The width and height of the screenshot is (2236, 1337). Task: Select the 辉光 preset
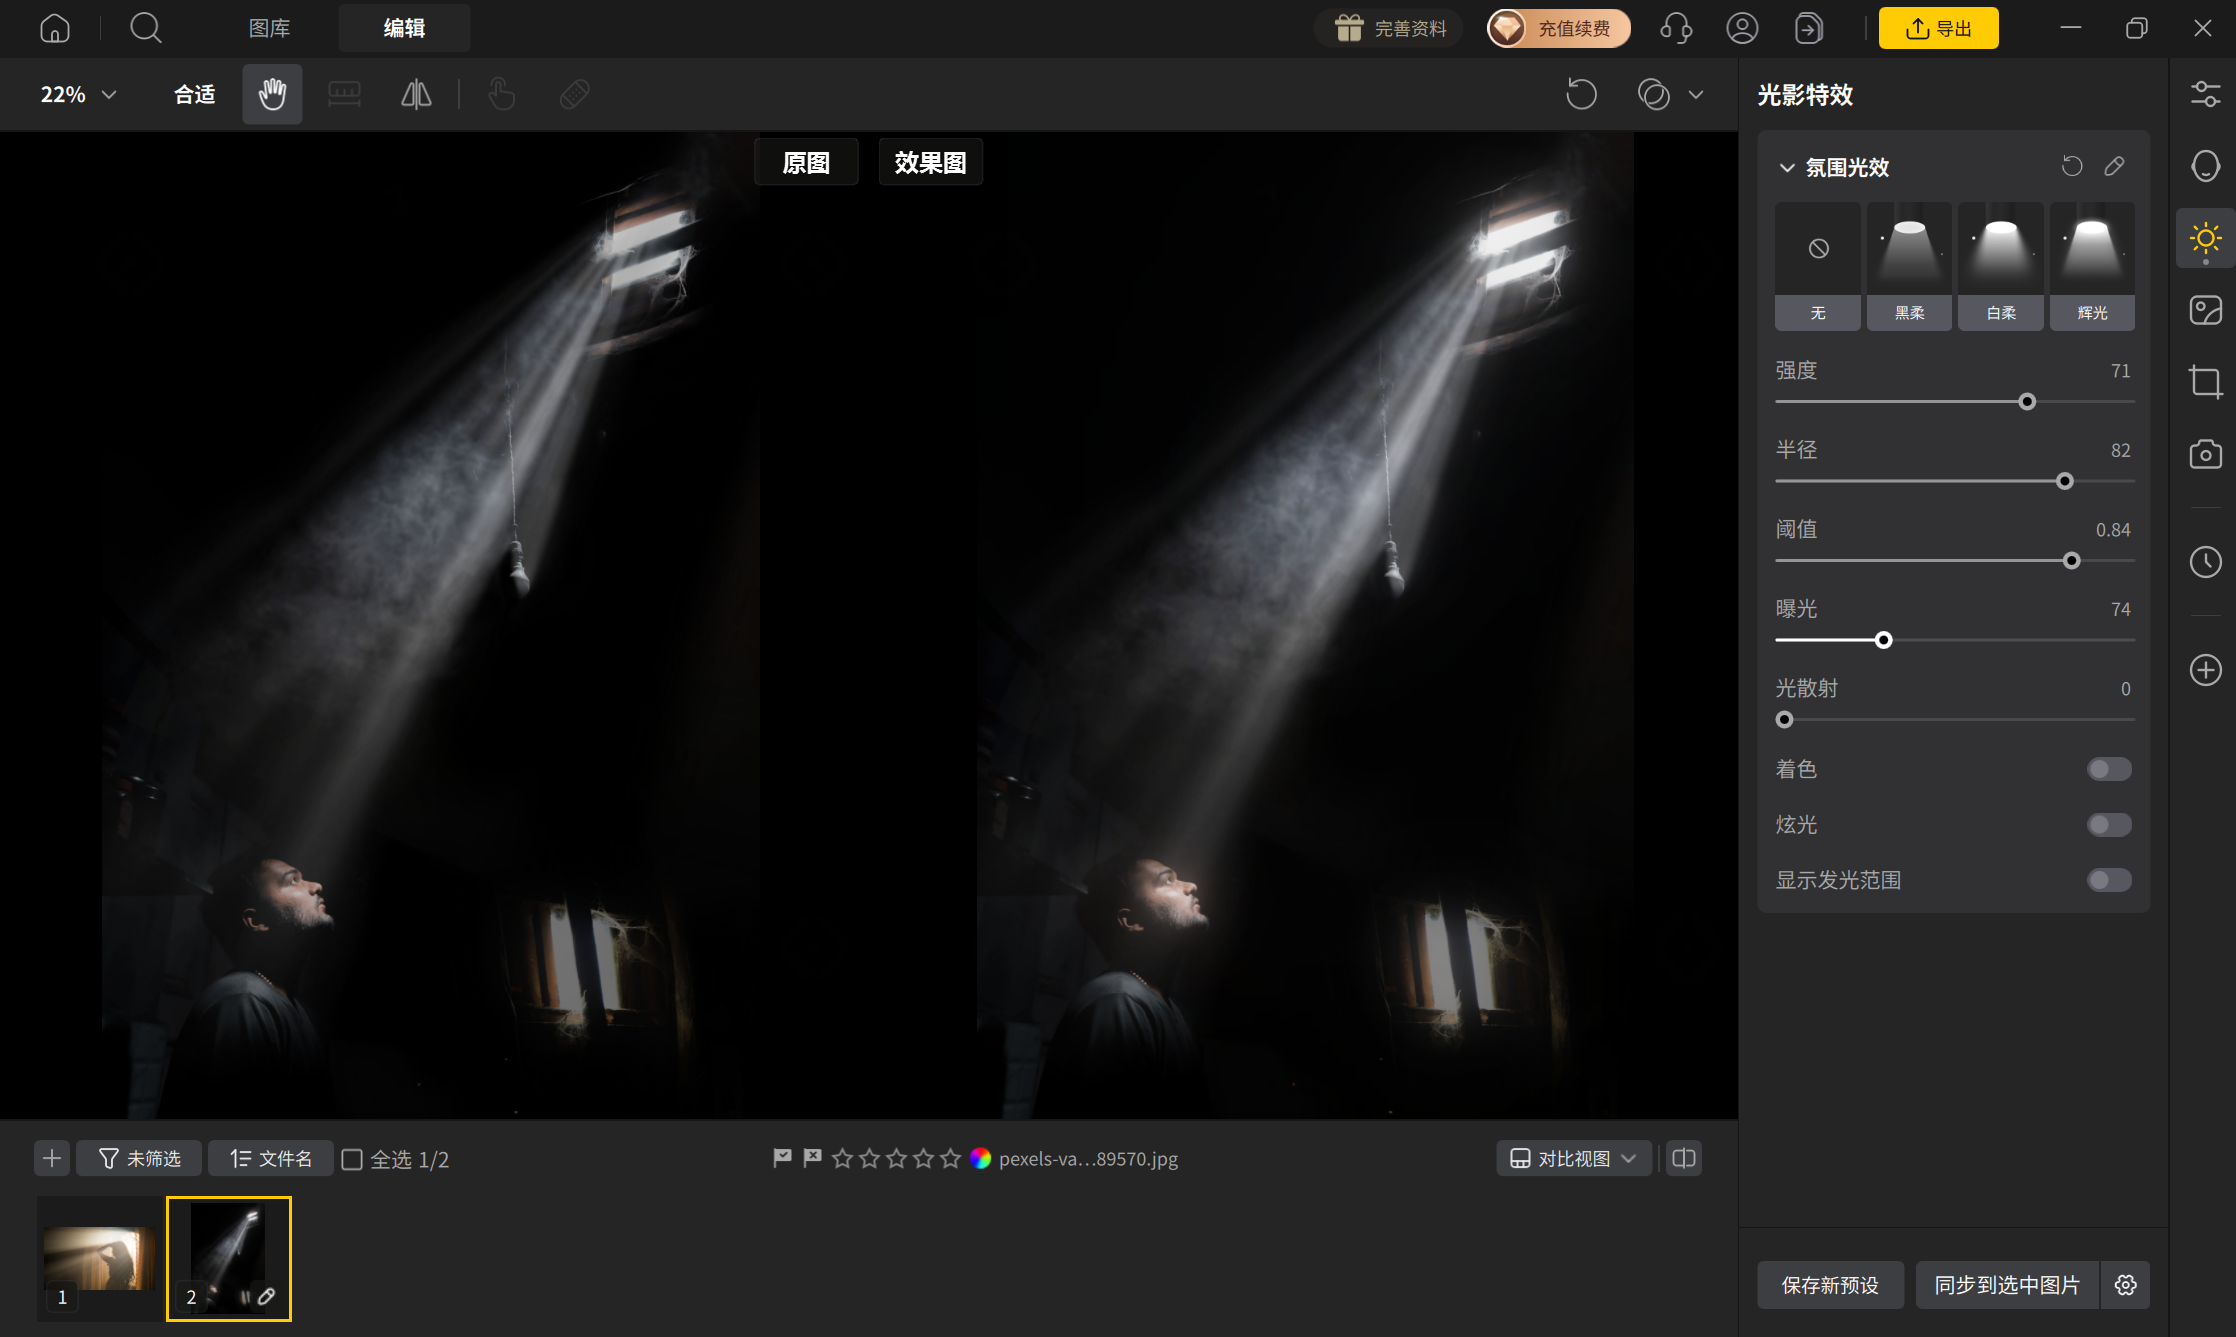(x=2092, y=266)
